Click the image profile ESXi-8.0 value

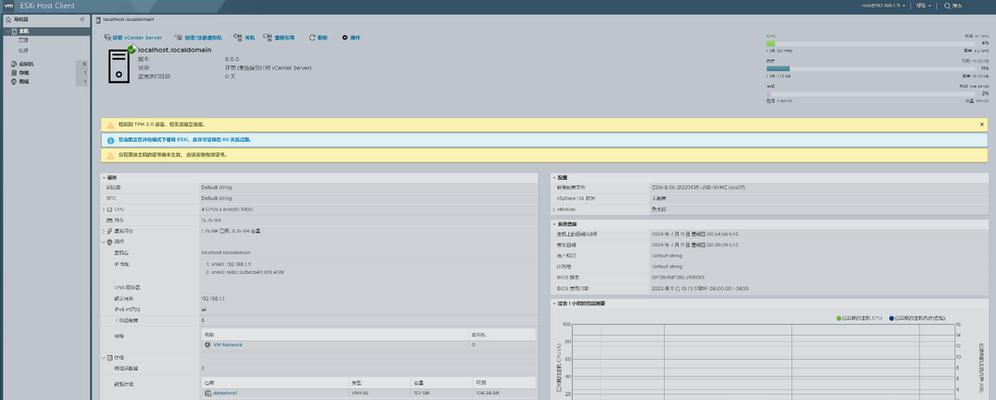(x=699, y=187)
